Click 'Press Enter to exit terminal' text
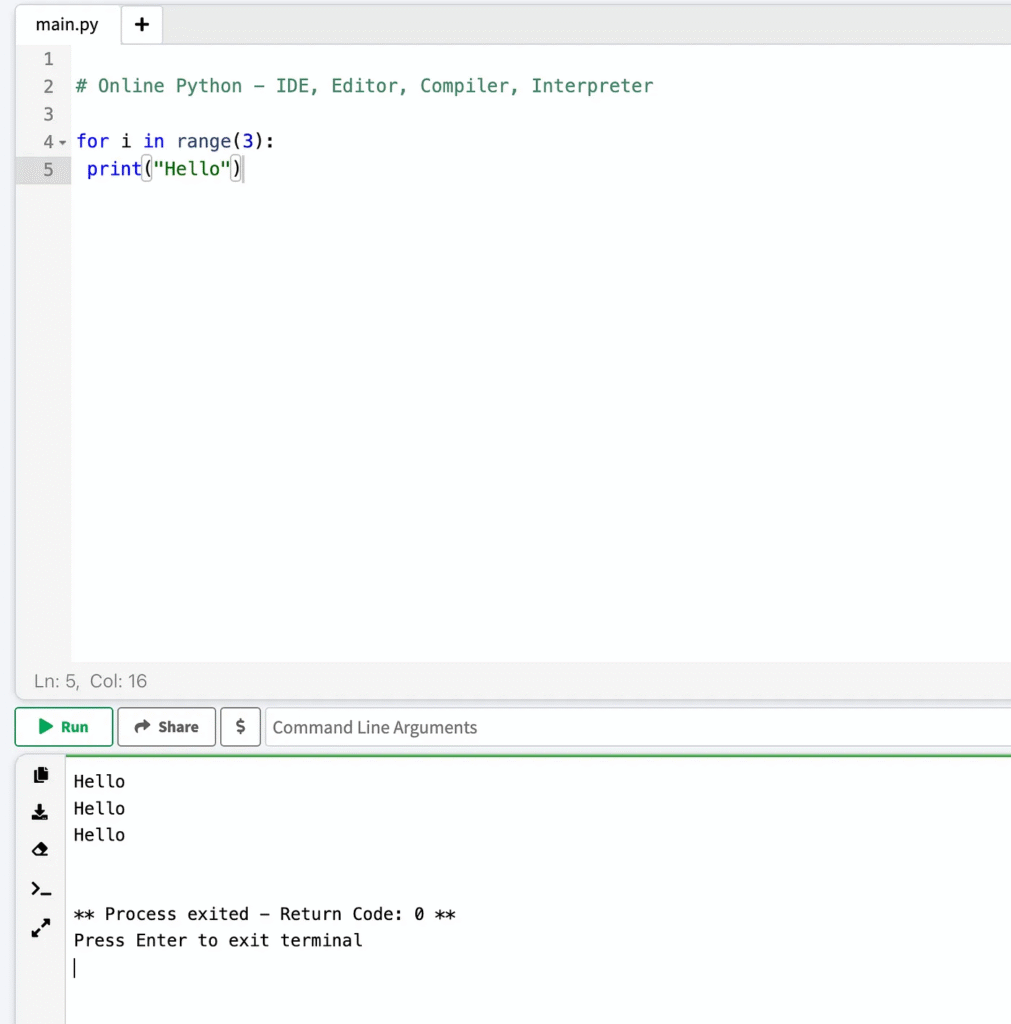Image resolution: width=1011 pixels, height=1024 pixels. pyautogui.click(x=217, y=940)
